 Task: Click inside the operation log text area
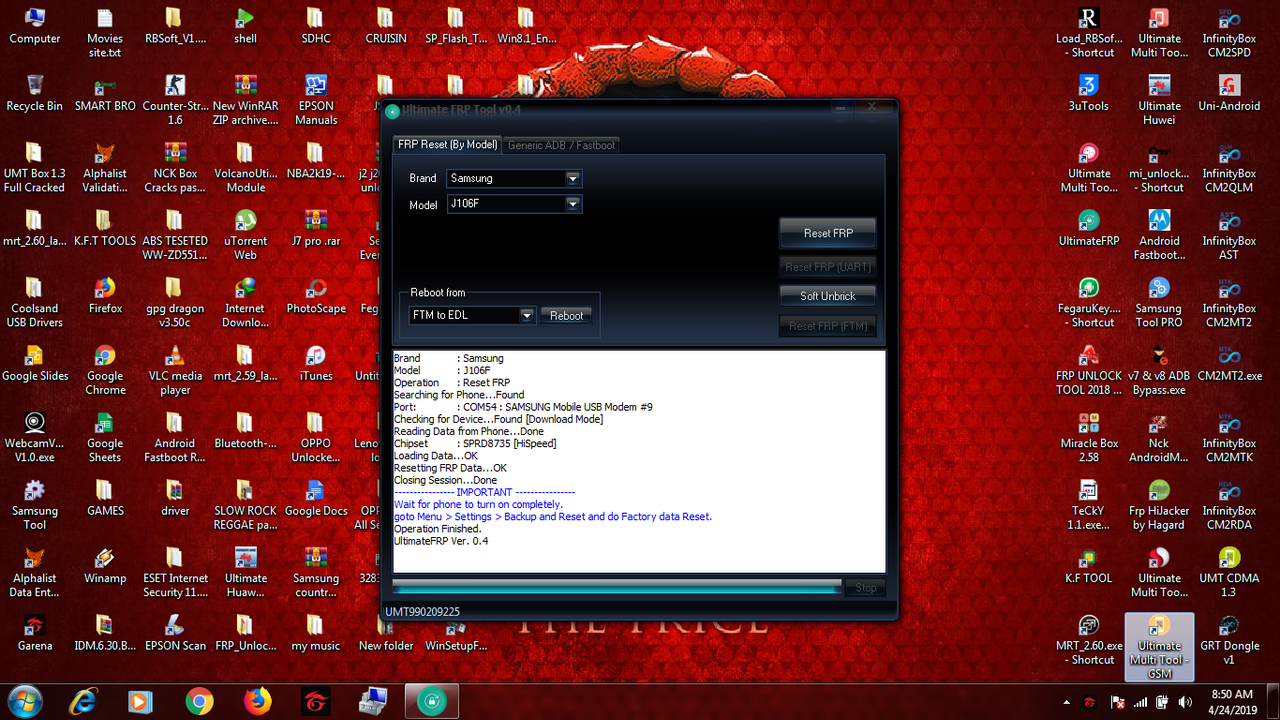[x=639, y=461]
